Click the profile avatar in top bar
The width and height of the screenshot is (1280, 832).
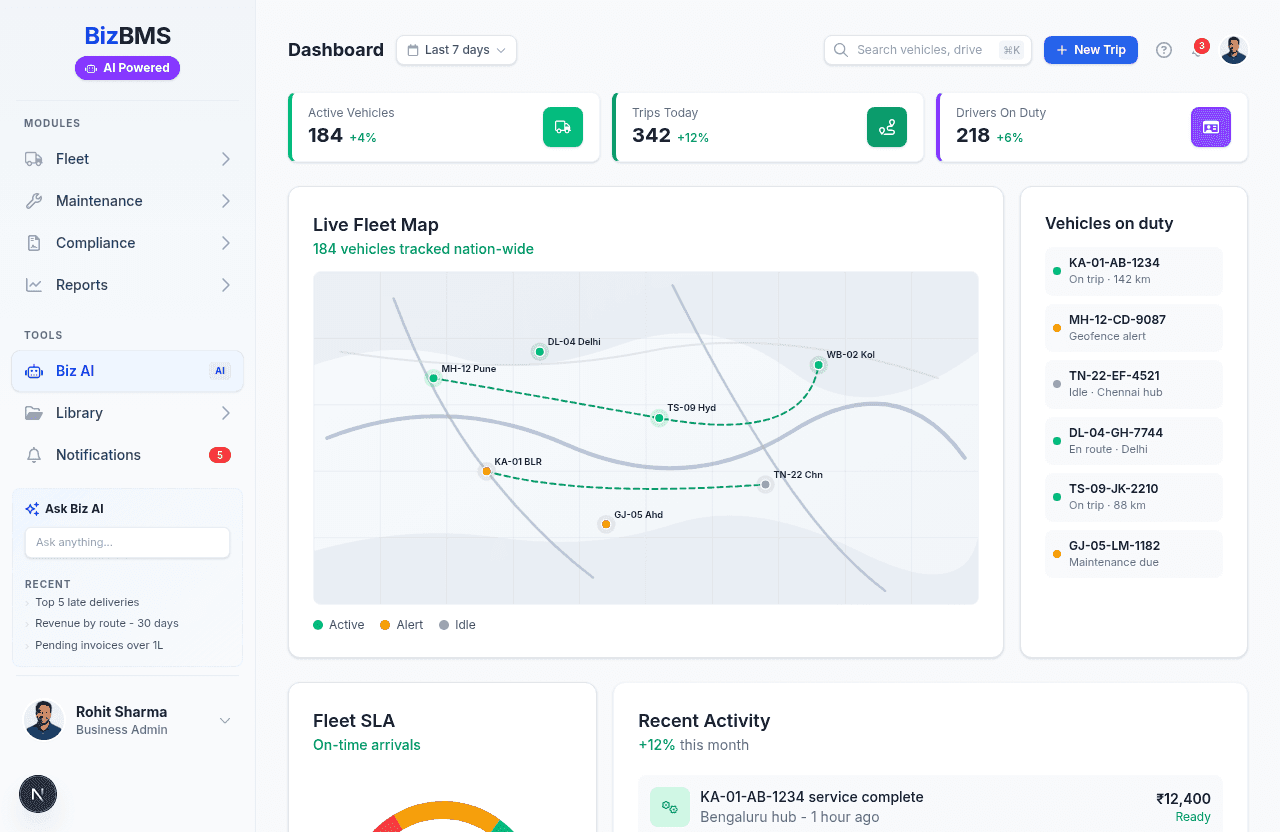[x=1233, y=50]
